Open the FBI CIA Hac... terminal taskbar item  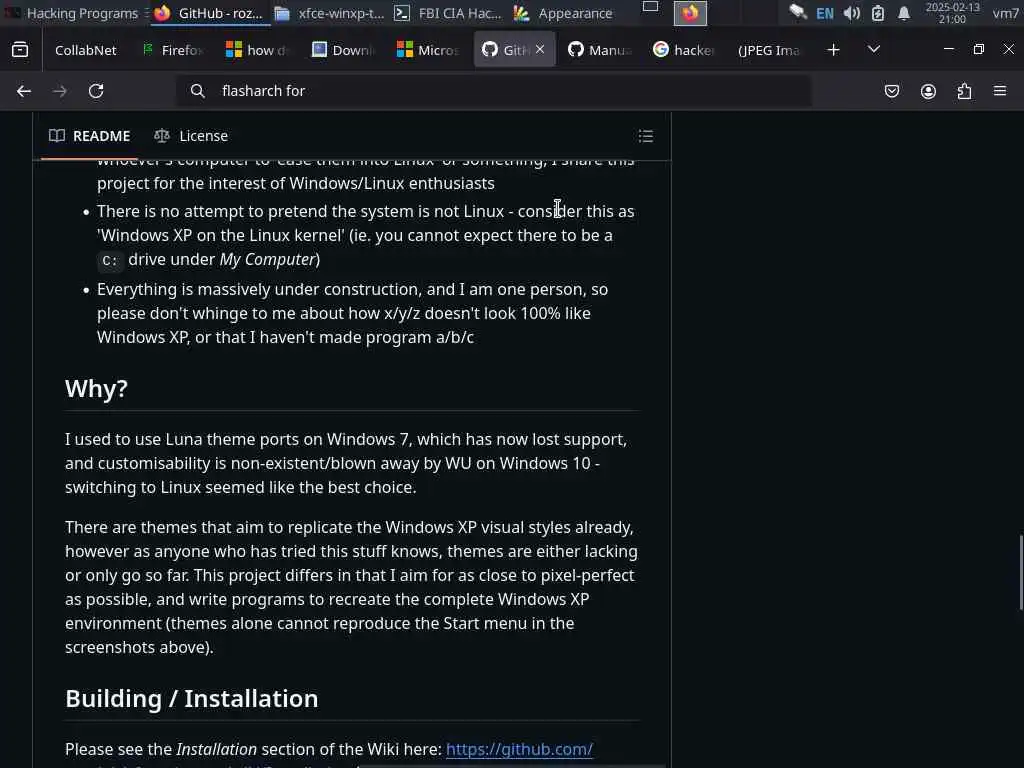pos(448,13)
